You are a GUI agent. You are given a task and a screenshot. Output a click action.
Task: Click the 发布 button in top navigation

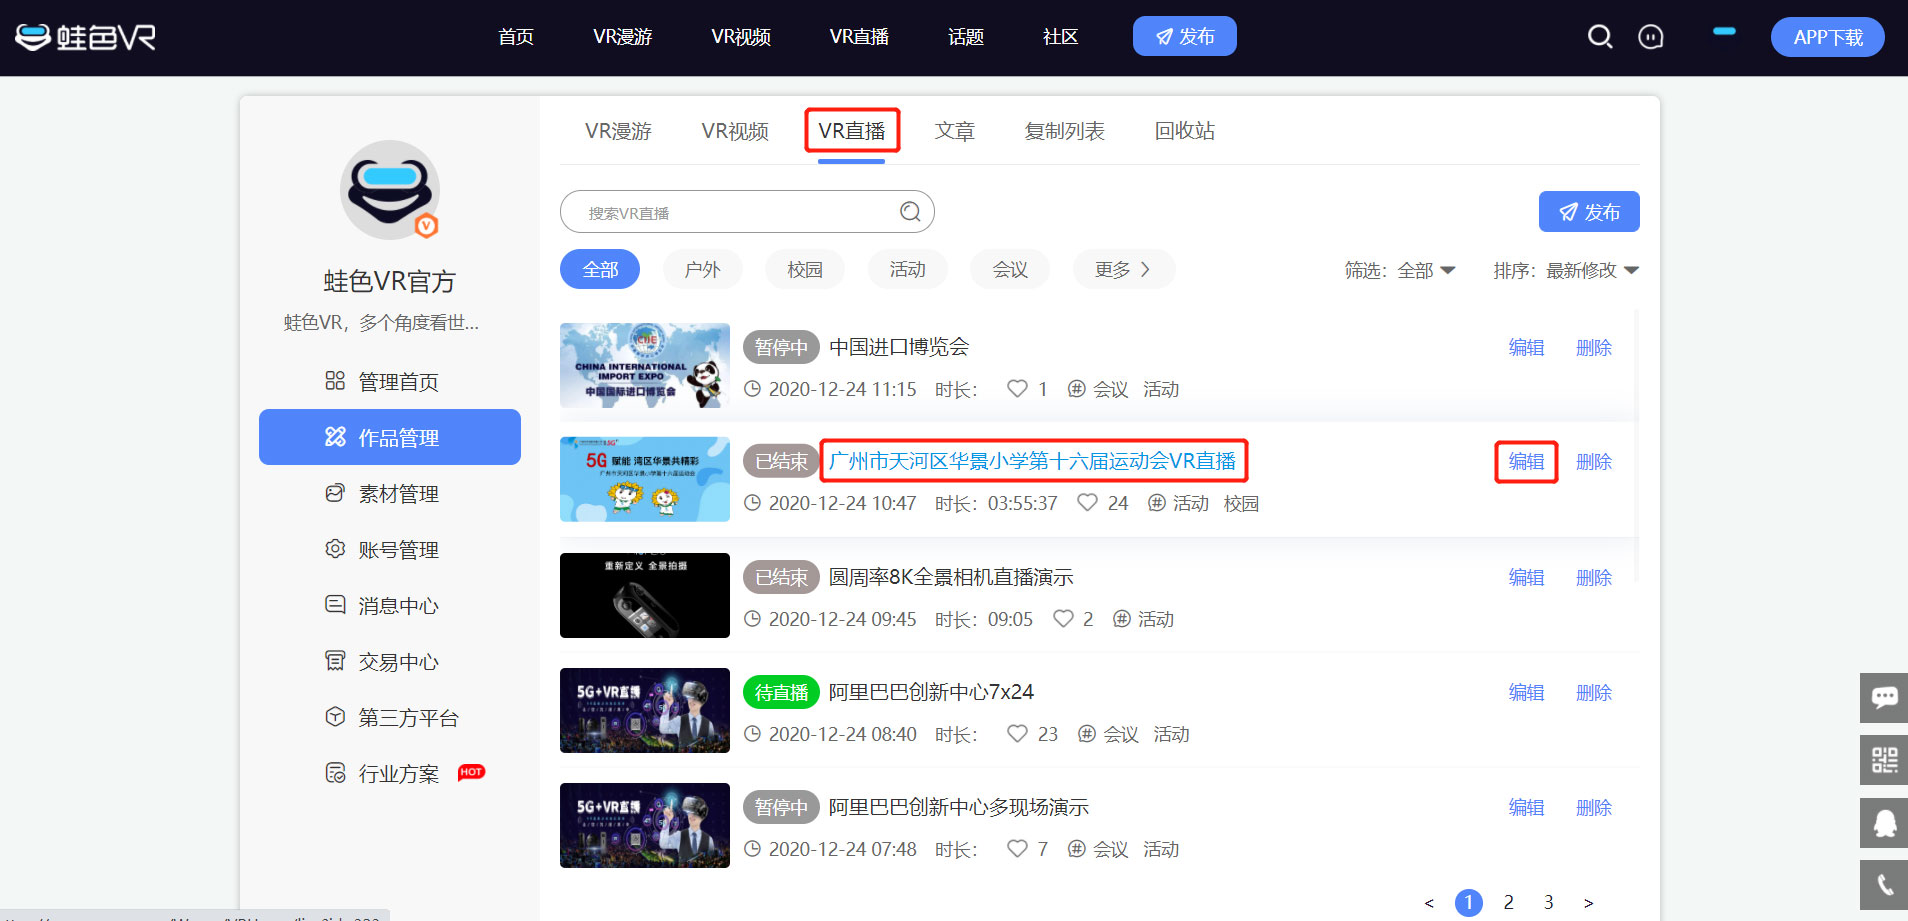pyautogui.click(x=1185, y=36)
